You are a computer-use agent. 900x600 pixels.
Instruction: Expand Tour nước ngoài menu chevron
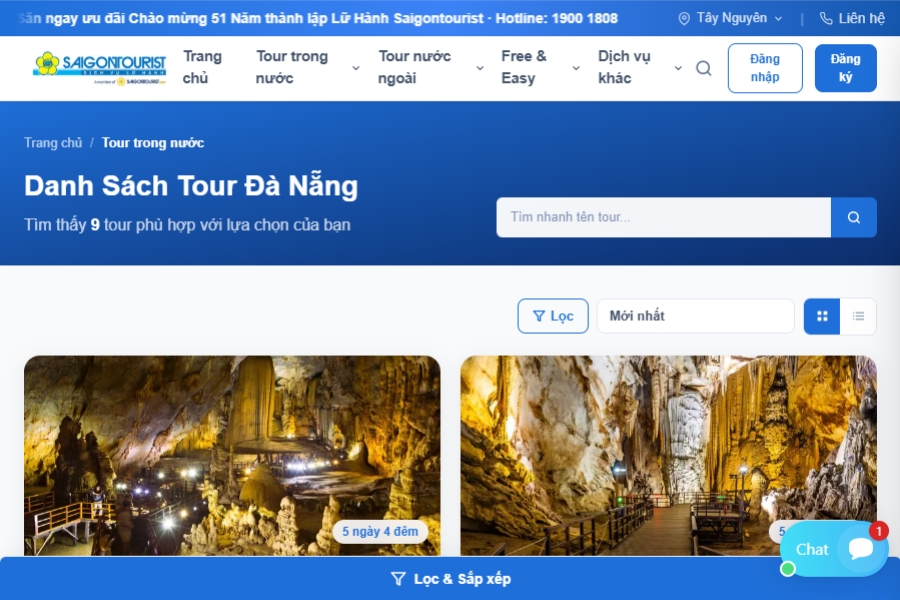tap(480, 68)
